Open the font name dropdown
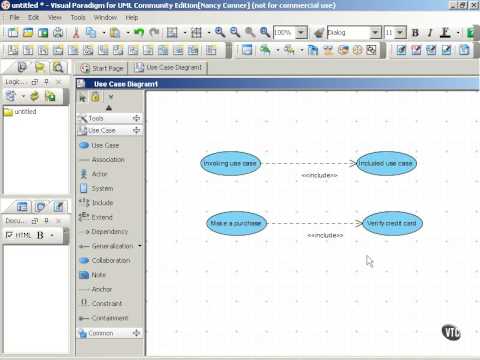The height and width of the screenshot is (360, 480). coord(375,33)
